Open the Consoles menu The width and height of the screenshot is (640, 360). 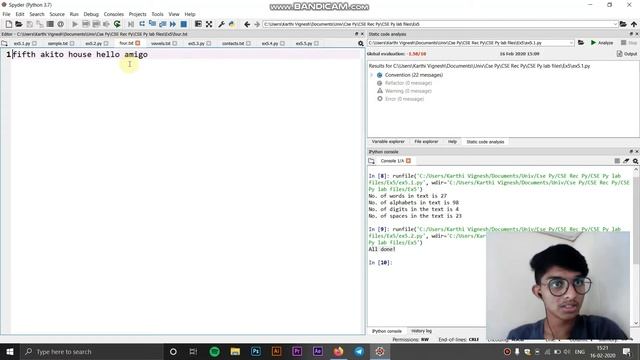pyautogui.click(x=113, y=14)
